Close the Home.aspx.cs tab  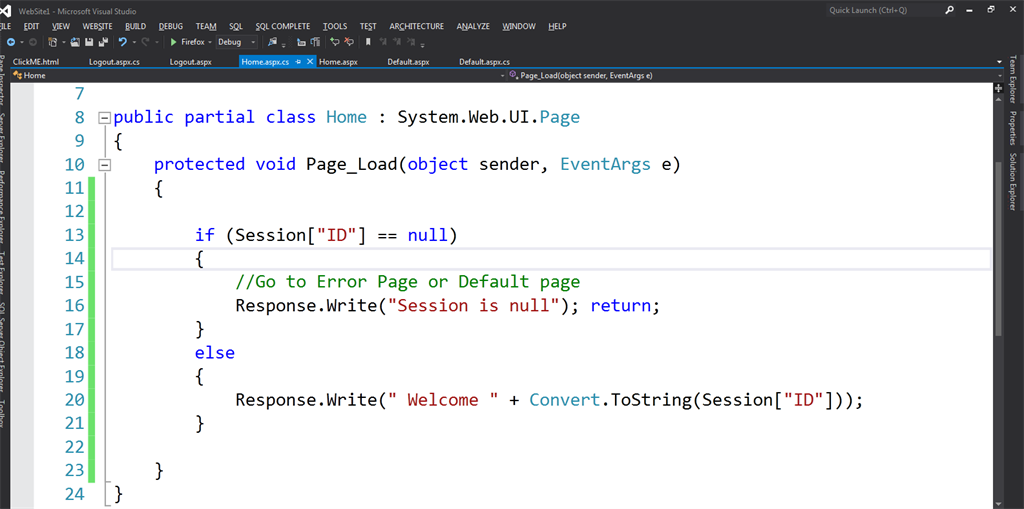tap(310, 61)
